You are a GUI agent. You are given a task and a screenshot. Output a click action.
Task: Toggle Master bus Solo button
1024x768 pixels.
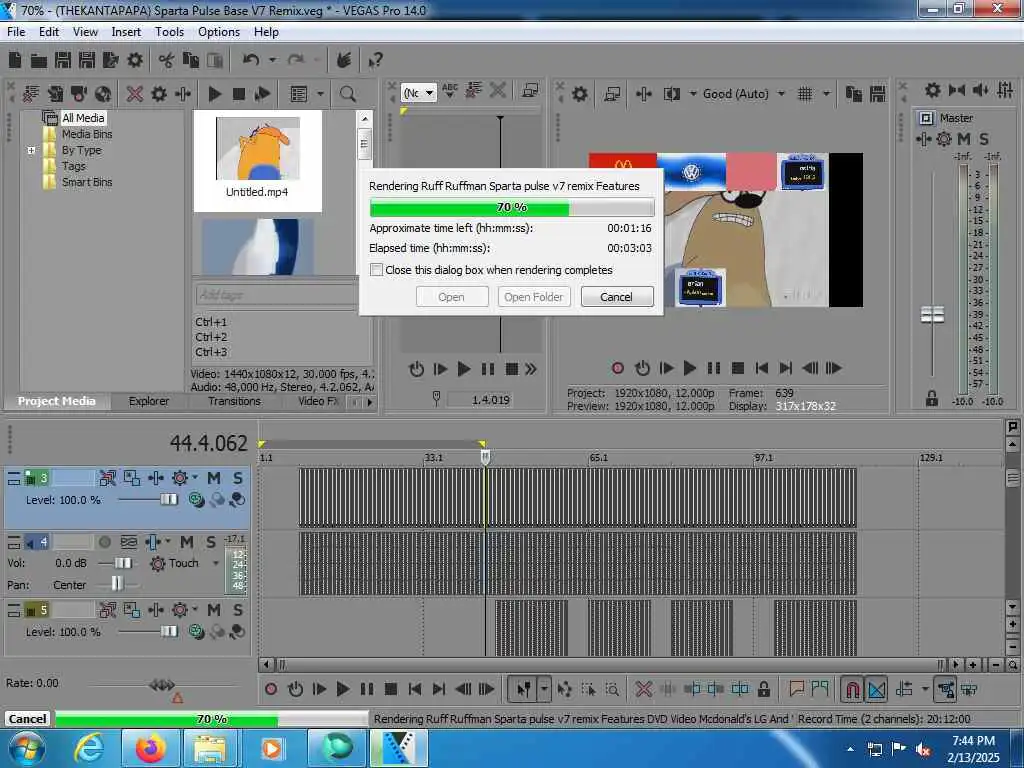coord(984,138)
